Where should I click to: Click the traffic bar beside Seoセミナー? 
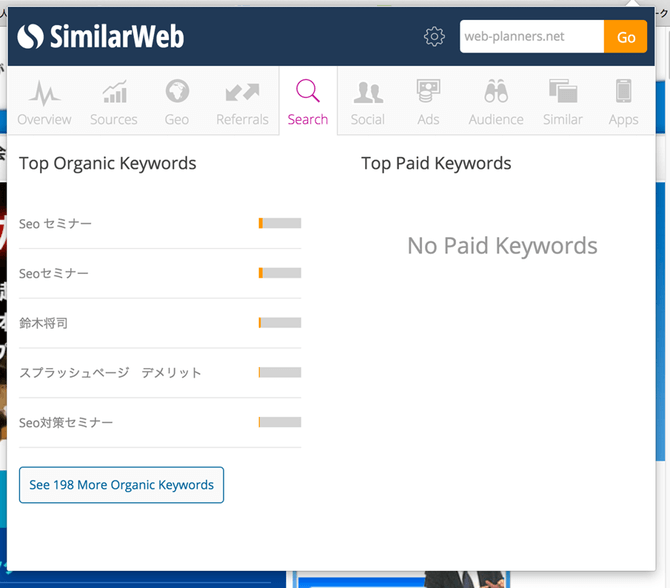[280, 273]
